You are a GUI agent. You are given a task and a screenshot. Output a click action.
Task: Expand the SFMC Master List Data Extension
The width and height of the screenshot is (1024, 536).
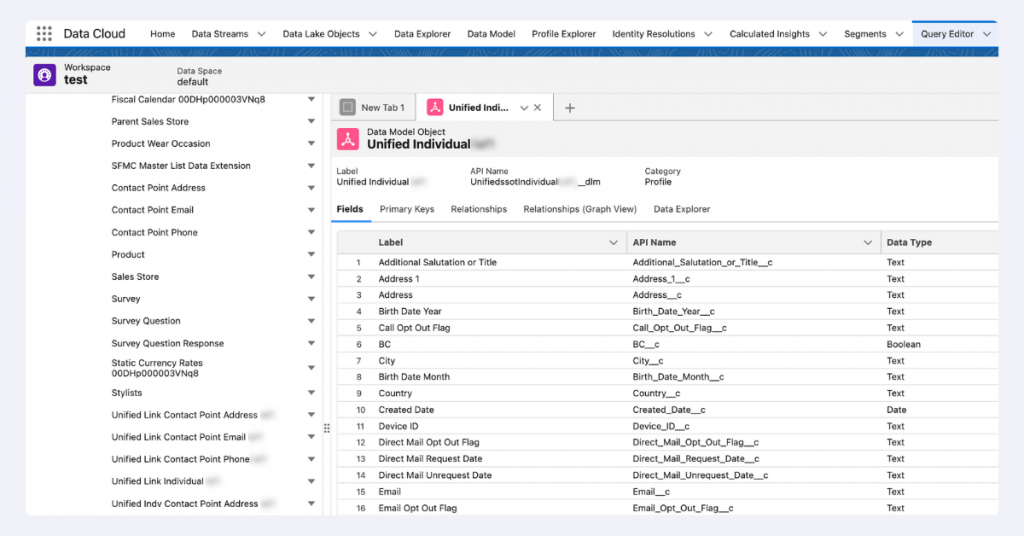(312, 166)
